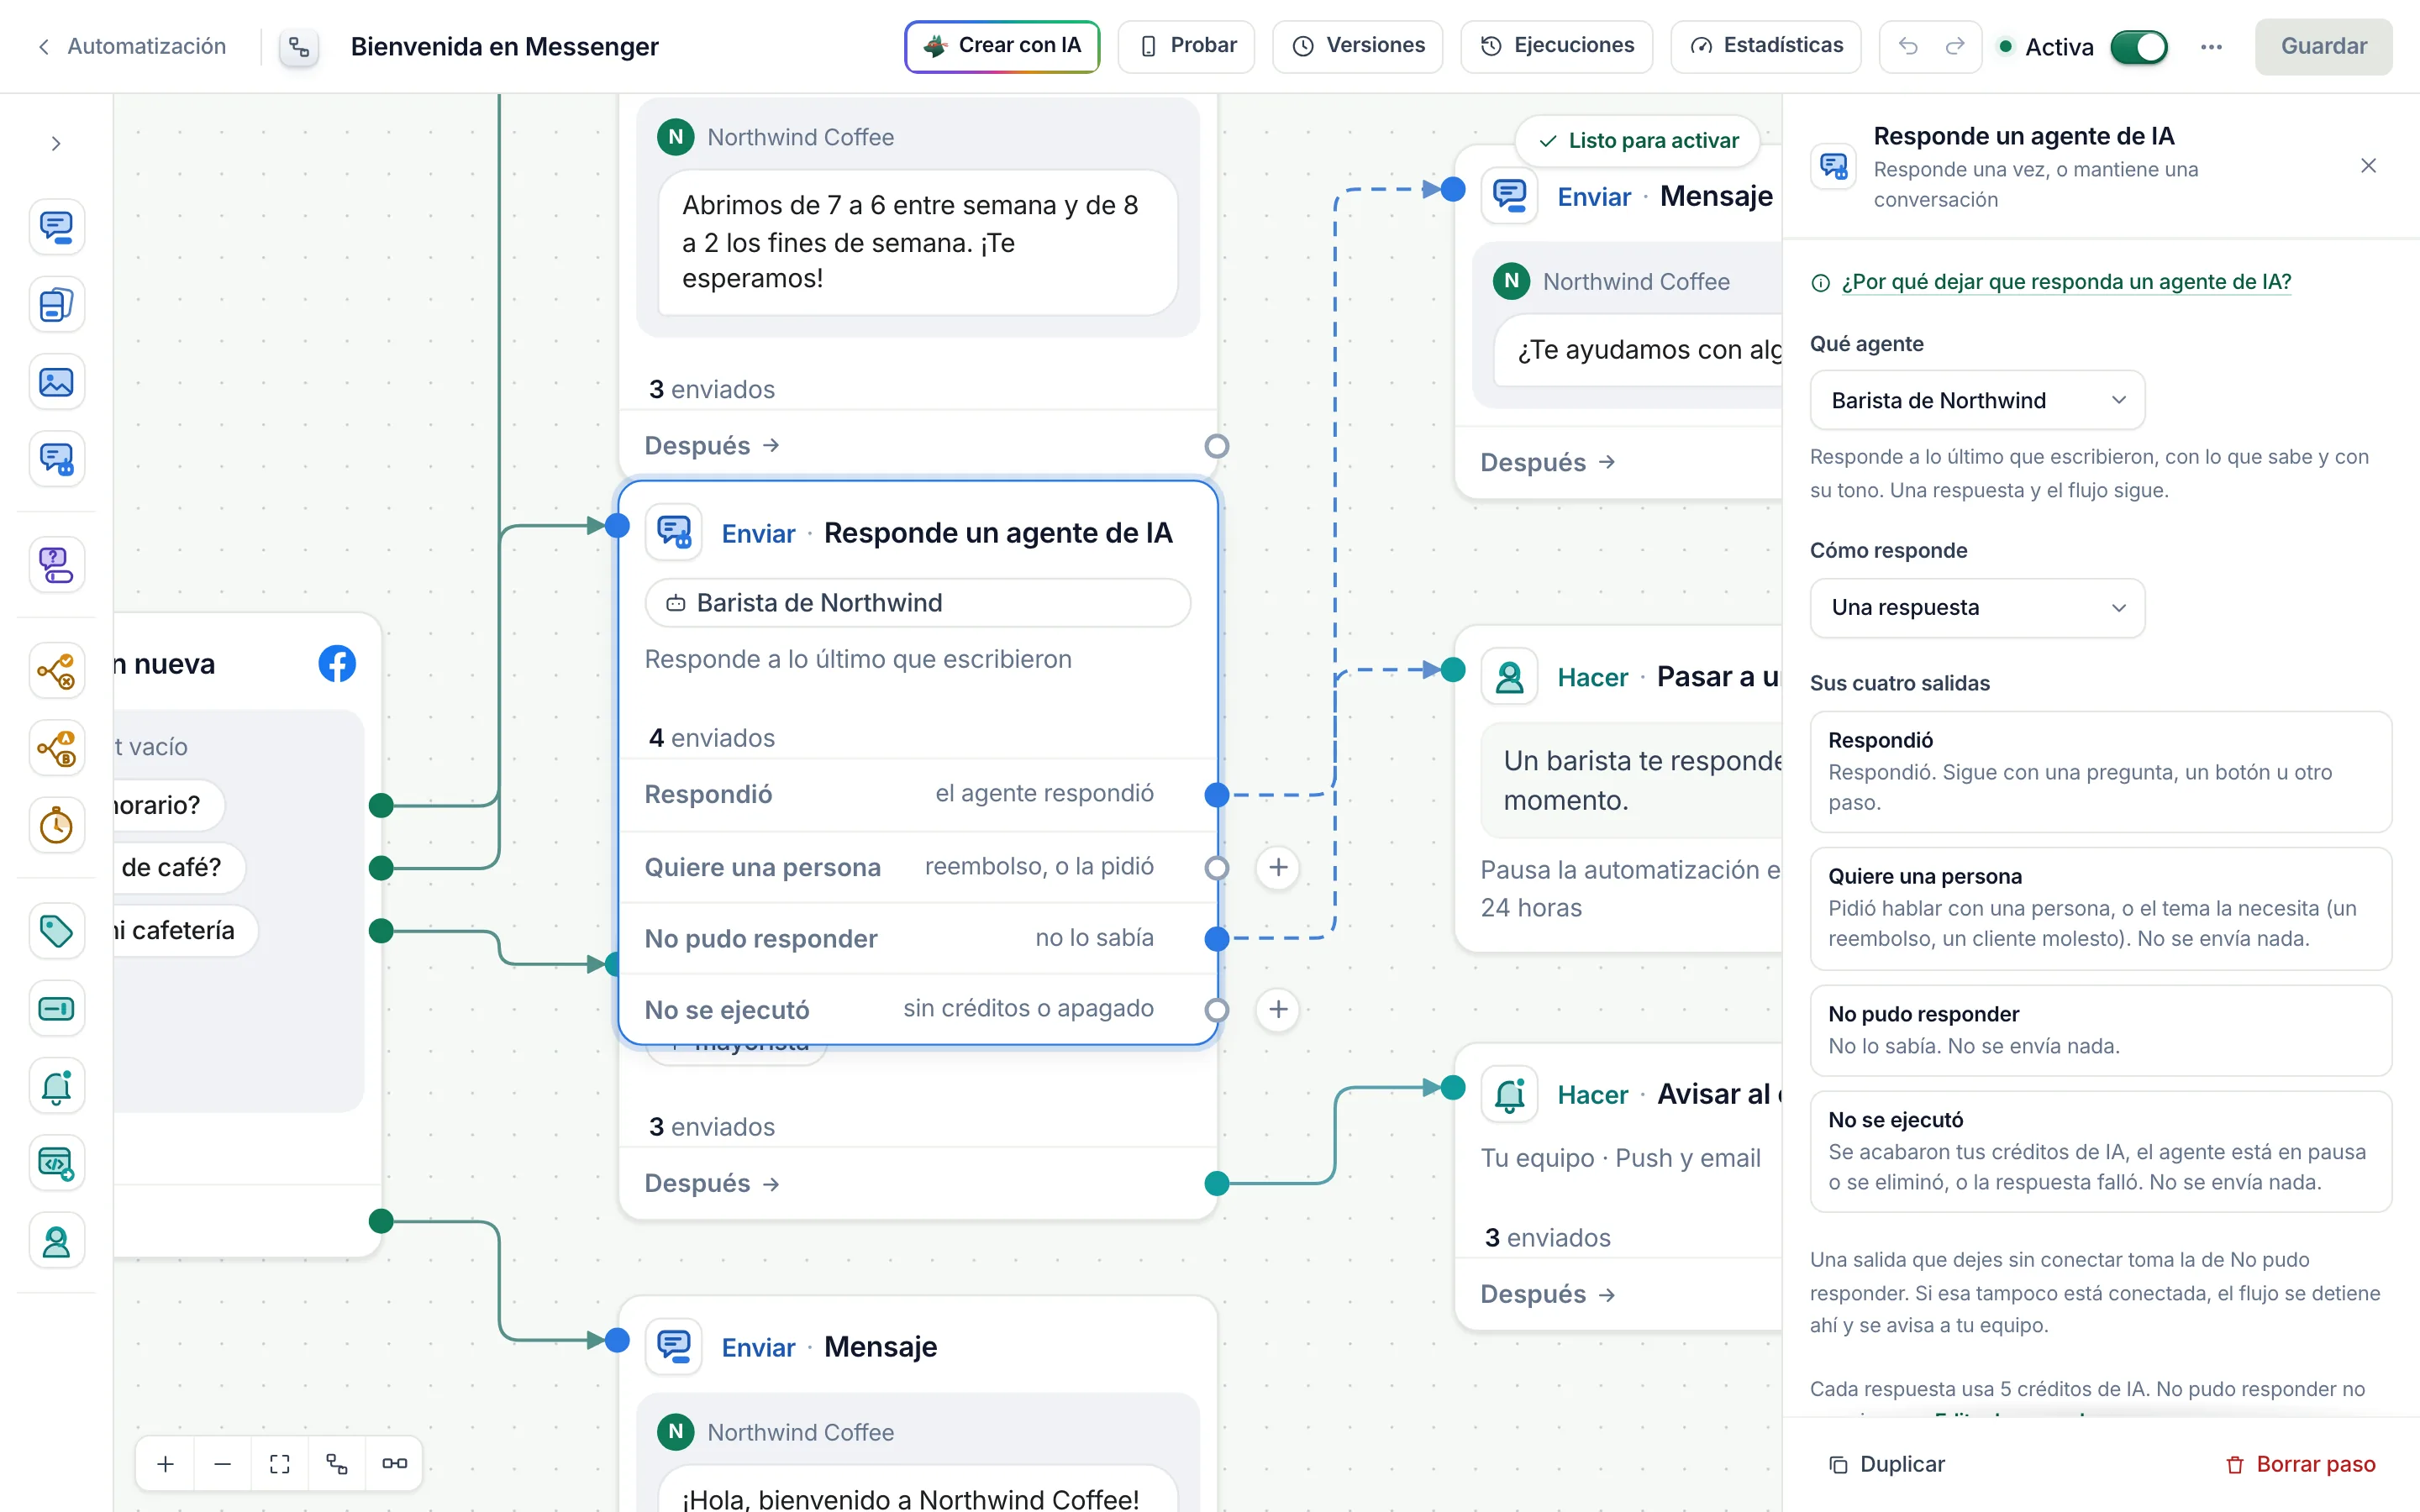Select the notification bell sidebar icon
Viewport: 2420px width, 1512px height.
[x=56, y=1086]
